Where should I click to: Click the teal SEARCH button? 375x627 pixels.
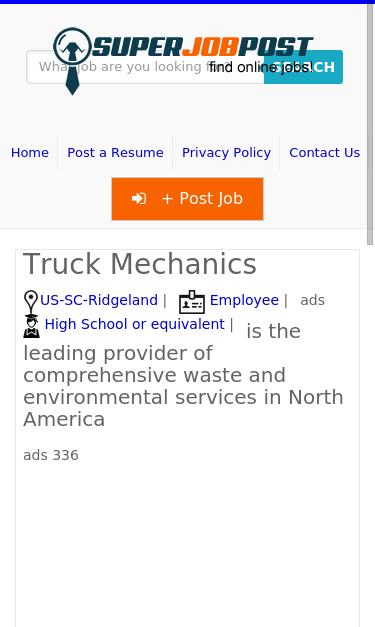point(303,67)
